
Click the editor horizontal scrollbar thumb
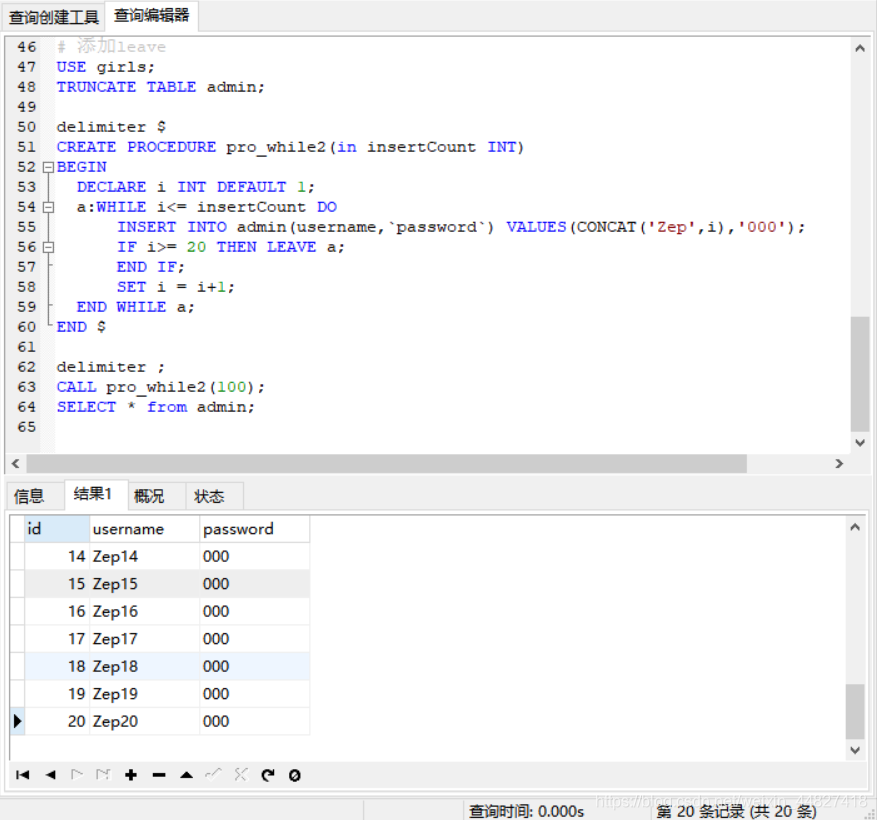click(x=386, y=463)
